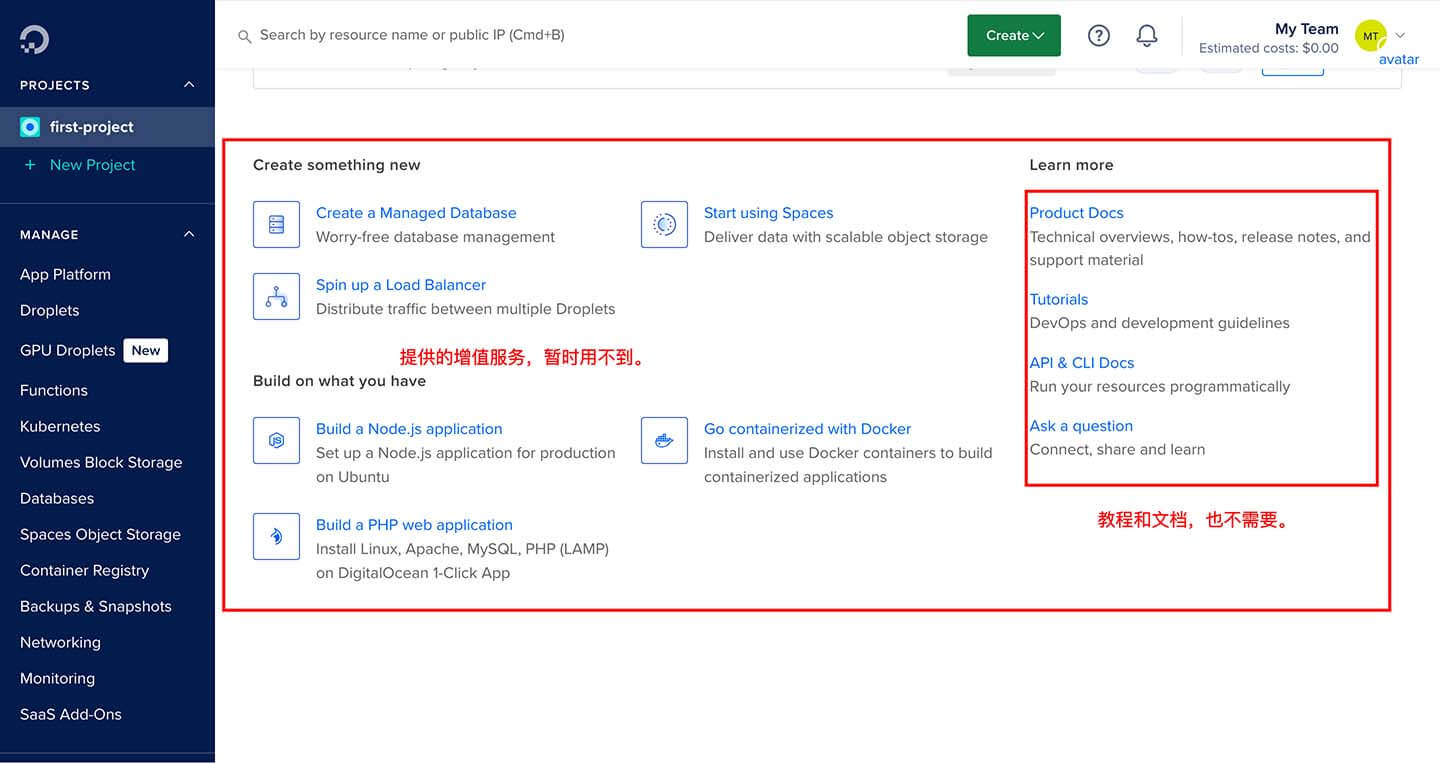
Task: Click Start using Spaces link
Action: (768, 213)
